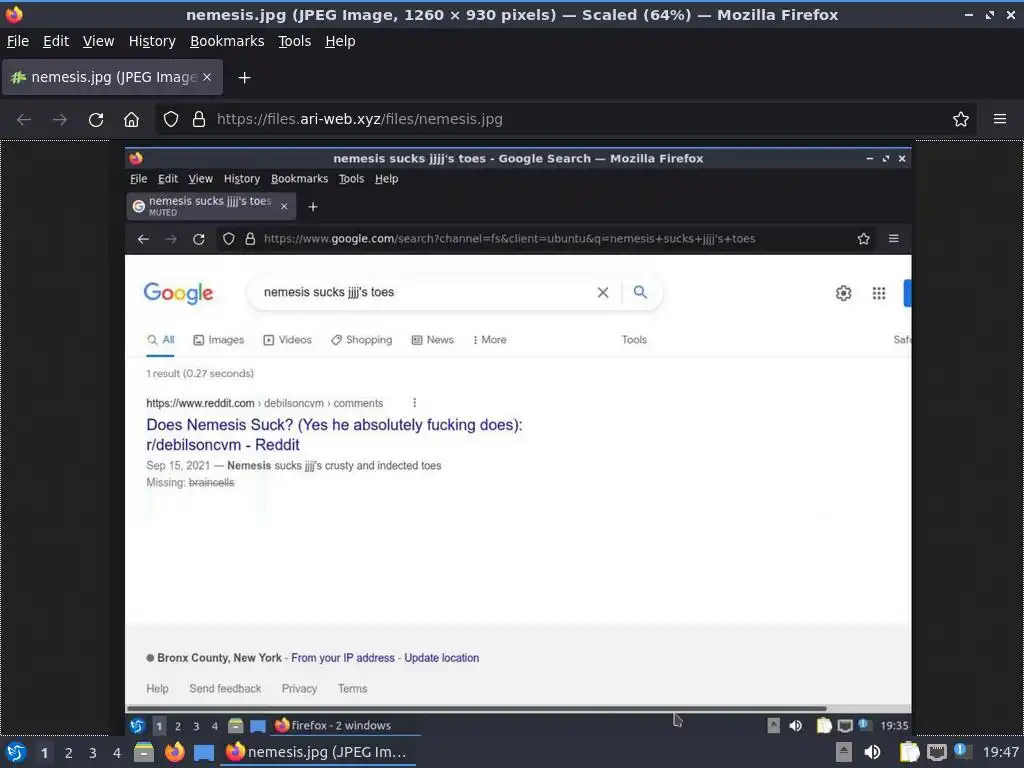This screenshot has width=1024, height=768.
Task: Click the pictured News search tab
Action: pyautogui.click(x=432, y=340)
